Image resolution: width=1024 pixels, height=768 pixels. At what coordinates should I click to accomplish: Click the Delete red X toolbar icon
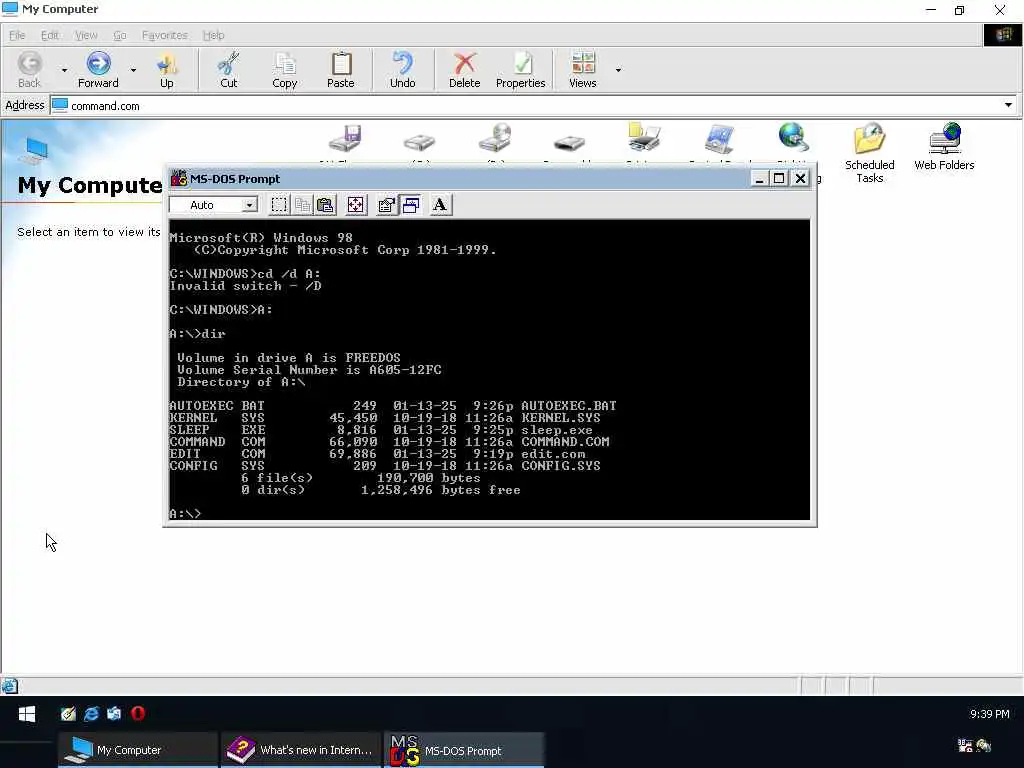pos(464,69)
